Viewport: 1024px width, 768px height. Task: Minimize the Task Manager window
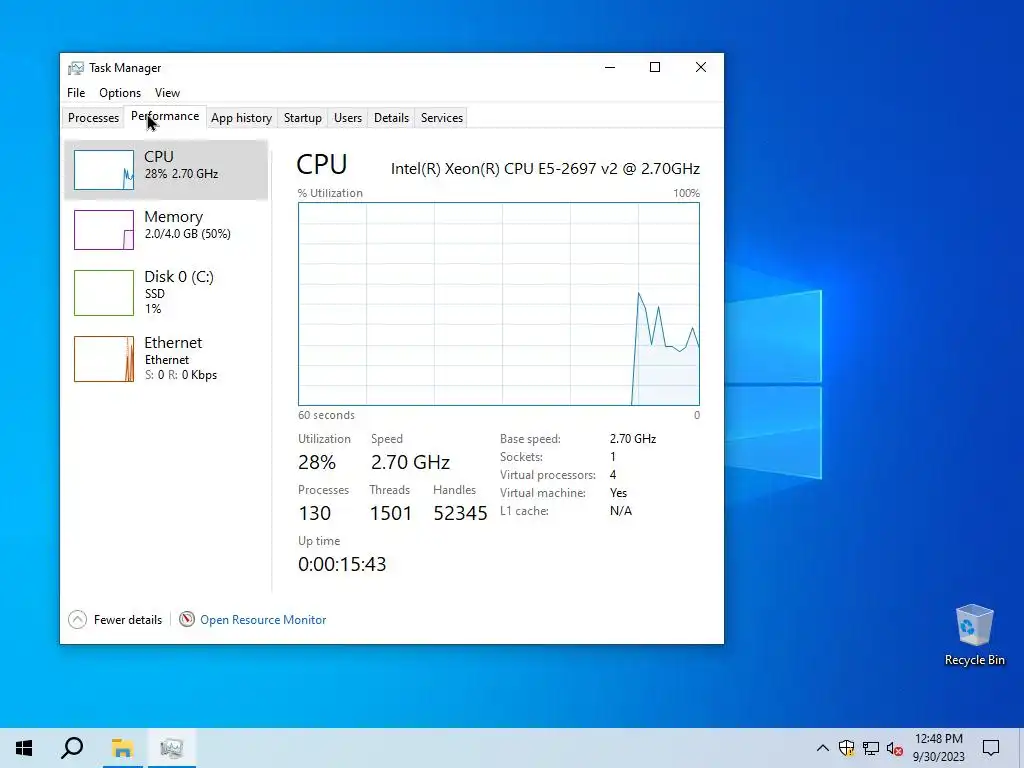pos(610,67)
